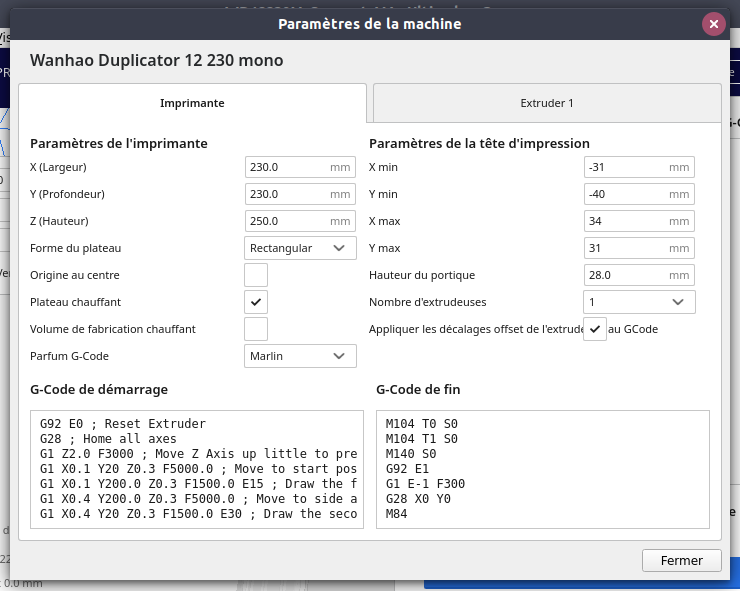Viewport: 740px width, 591px height.
Task: Switch to the Imprimante tab
Action: coord(192,103)
